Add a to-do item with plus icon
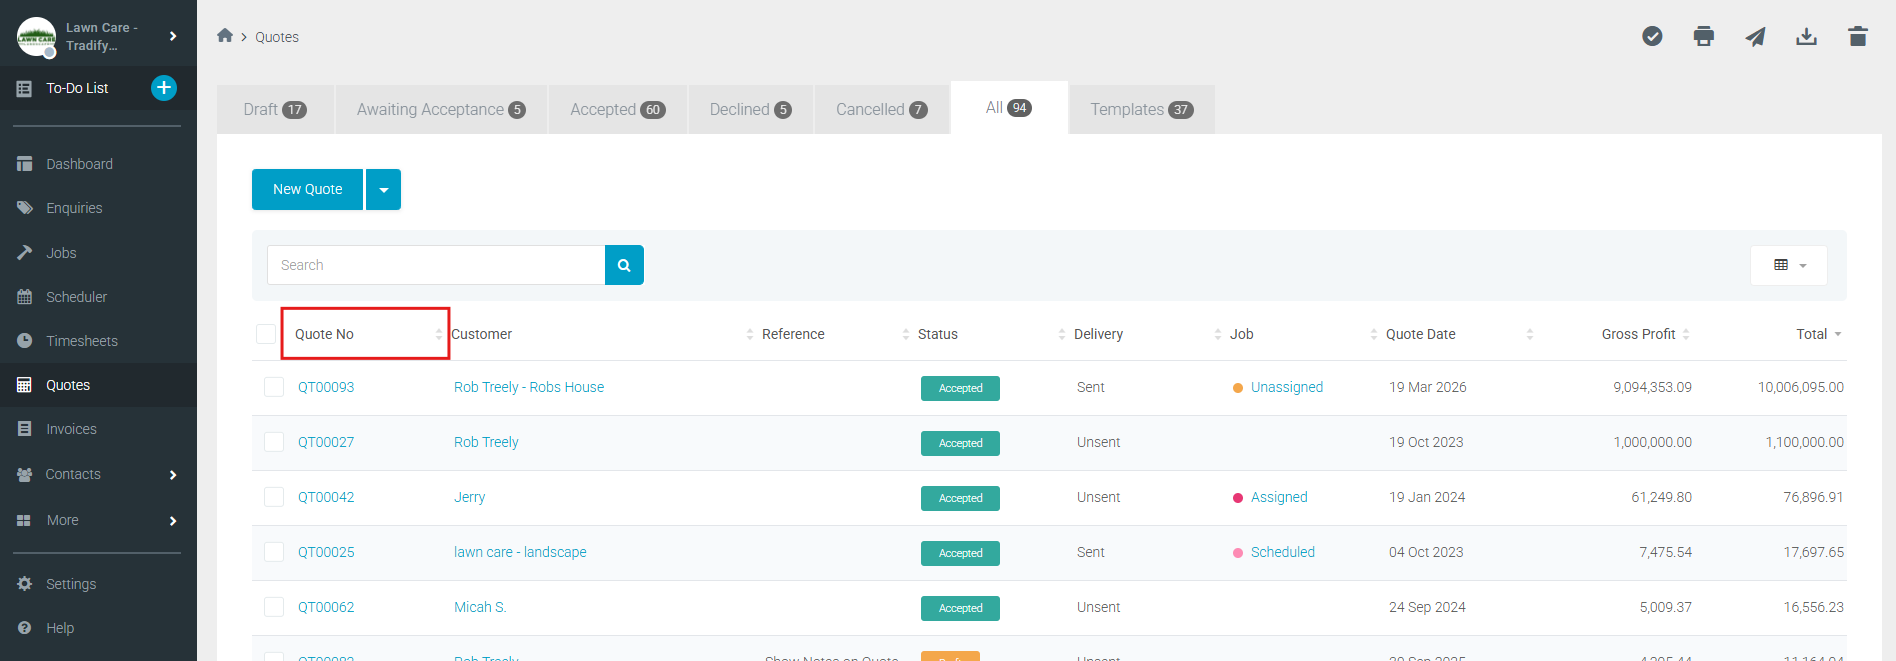The height and width of the screenshot is (661, 1896). coord(164,88)
